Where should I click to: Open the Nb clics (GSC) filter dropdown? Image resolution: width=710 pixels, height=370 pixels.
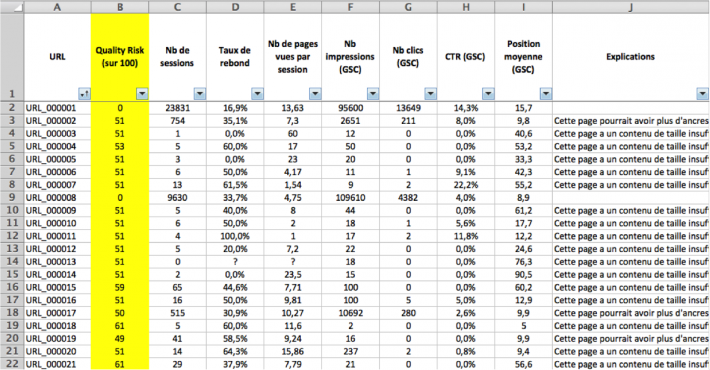431,94
